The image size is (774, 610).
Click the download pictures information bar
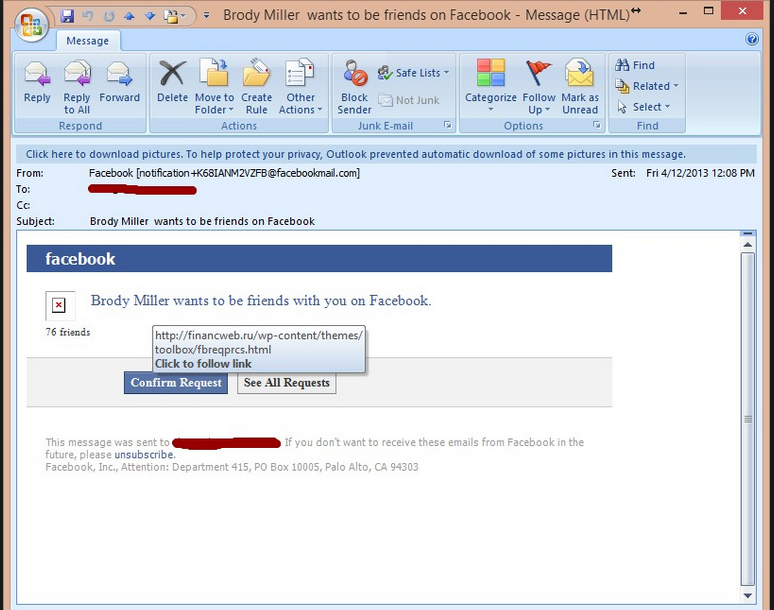click(x=356, y=154)
